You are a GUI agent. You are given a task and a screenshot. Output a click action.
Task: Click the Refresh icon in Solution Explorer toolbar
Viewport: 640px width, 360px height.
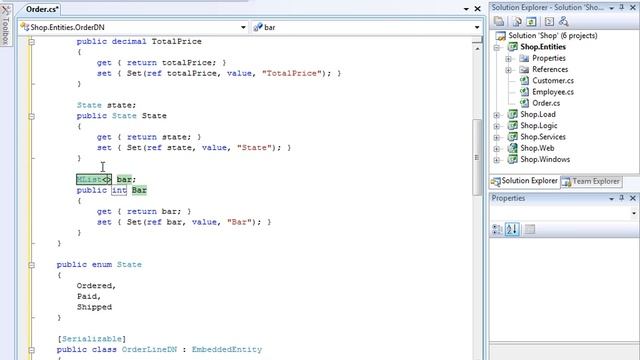pos(531,21)
